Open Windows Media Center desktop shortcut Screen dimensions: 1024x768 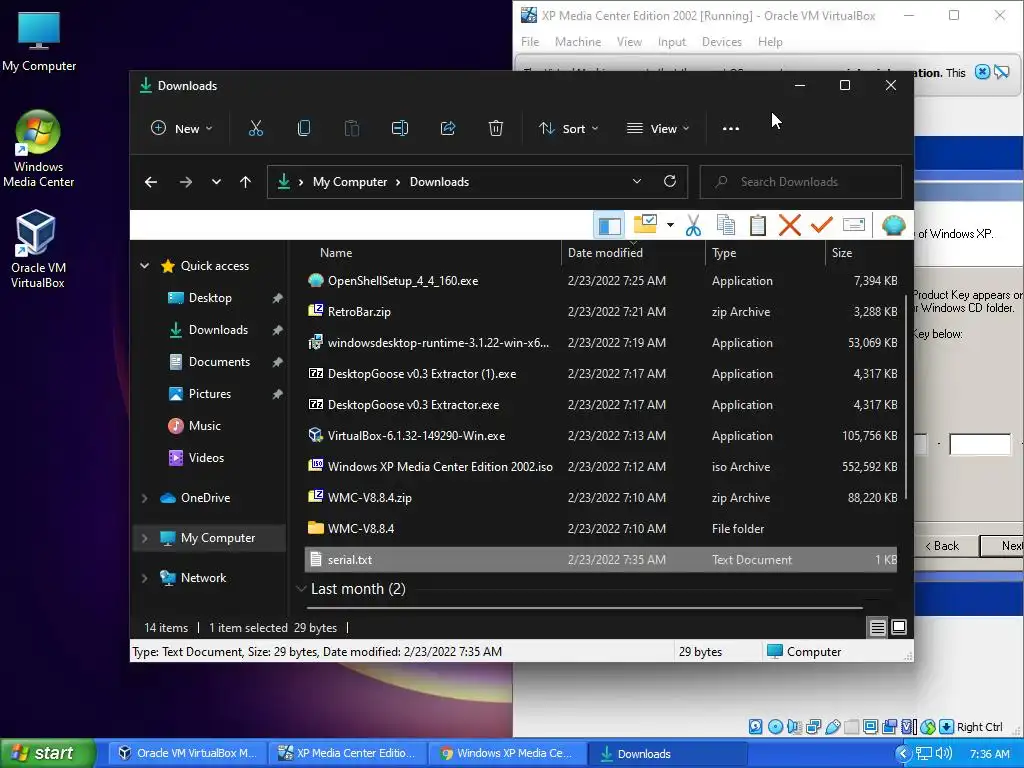[x=39, y=150]
